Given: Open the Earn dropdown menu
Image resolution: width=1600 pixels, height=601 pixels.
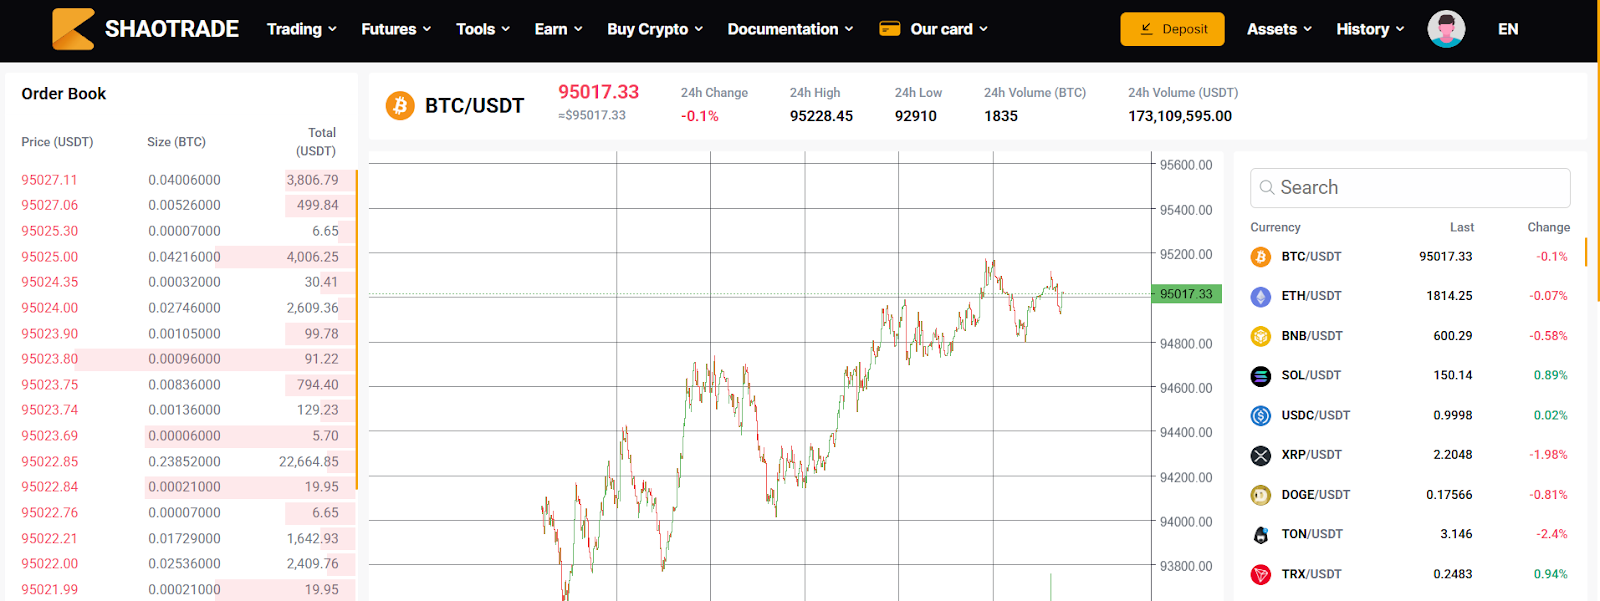Looking at the screenshot, I should pos(558,29).
